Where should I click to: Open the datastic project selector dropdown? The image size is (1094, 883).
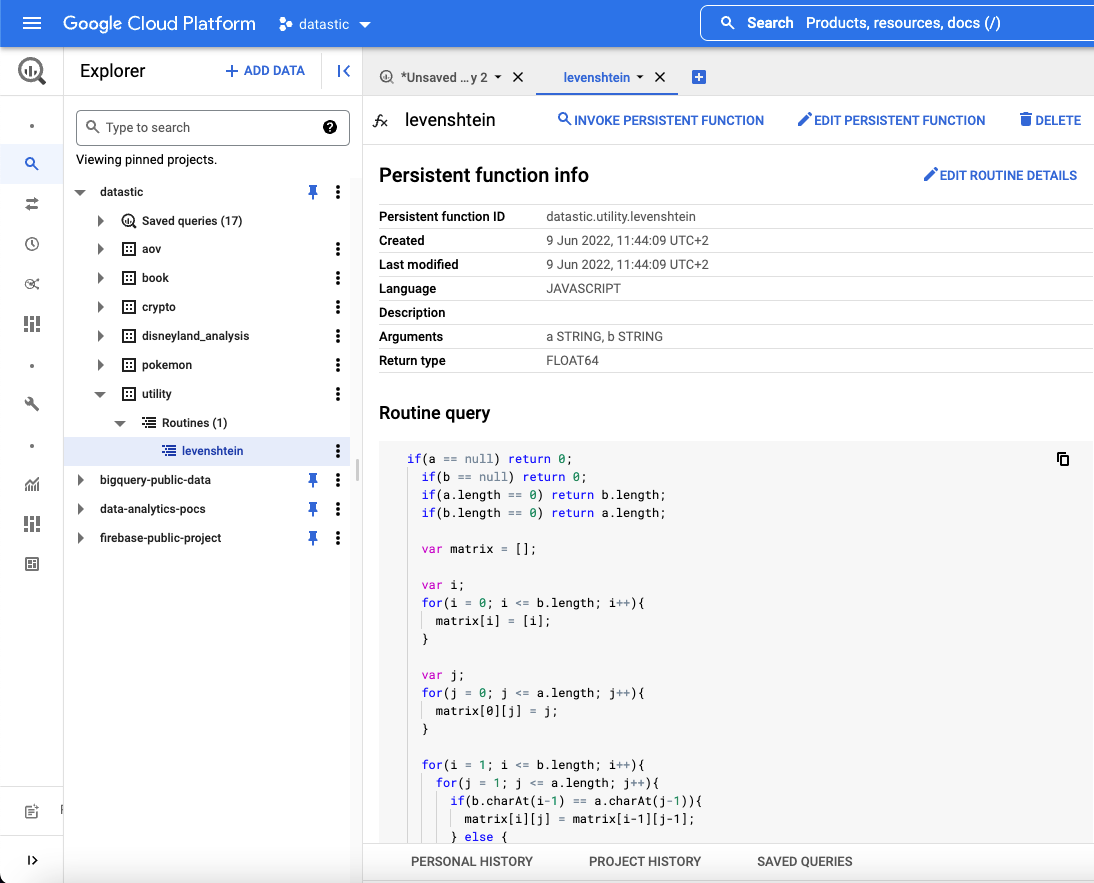click(x=325, y=24)
